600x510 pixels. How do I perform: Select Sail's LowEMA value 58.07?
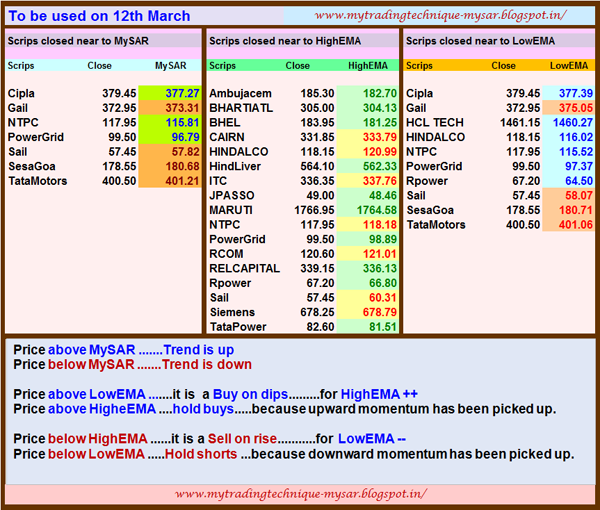click(579, 196)
